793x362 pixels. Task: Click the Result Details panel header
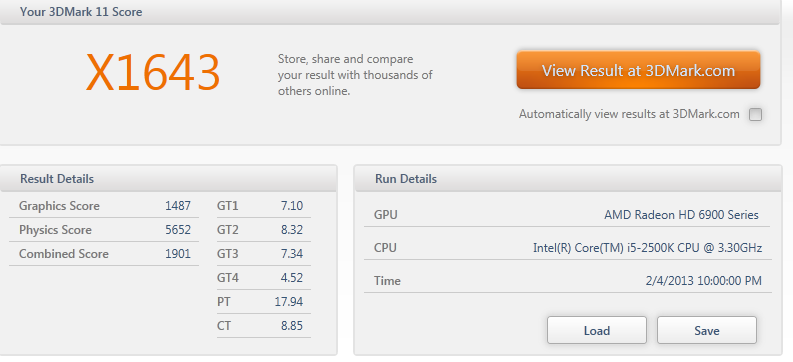[168, 178]
